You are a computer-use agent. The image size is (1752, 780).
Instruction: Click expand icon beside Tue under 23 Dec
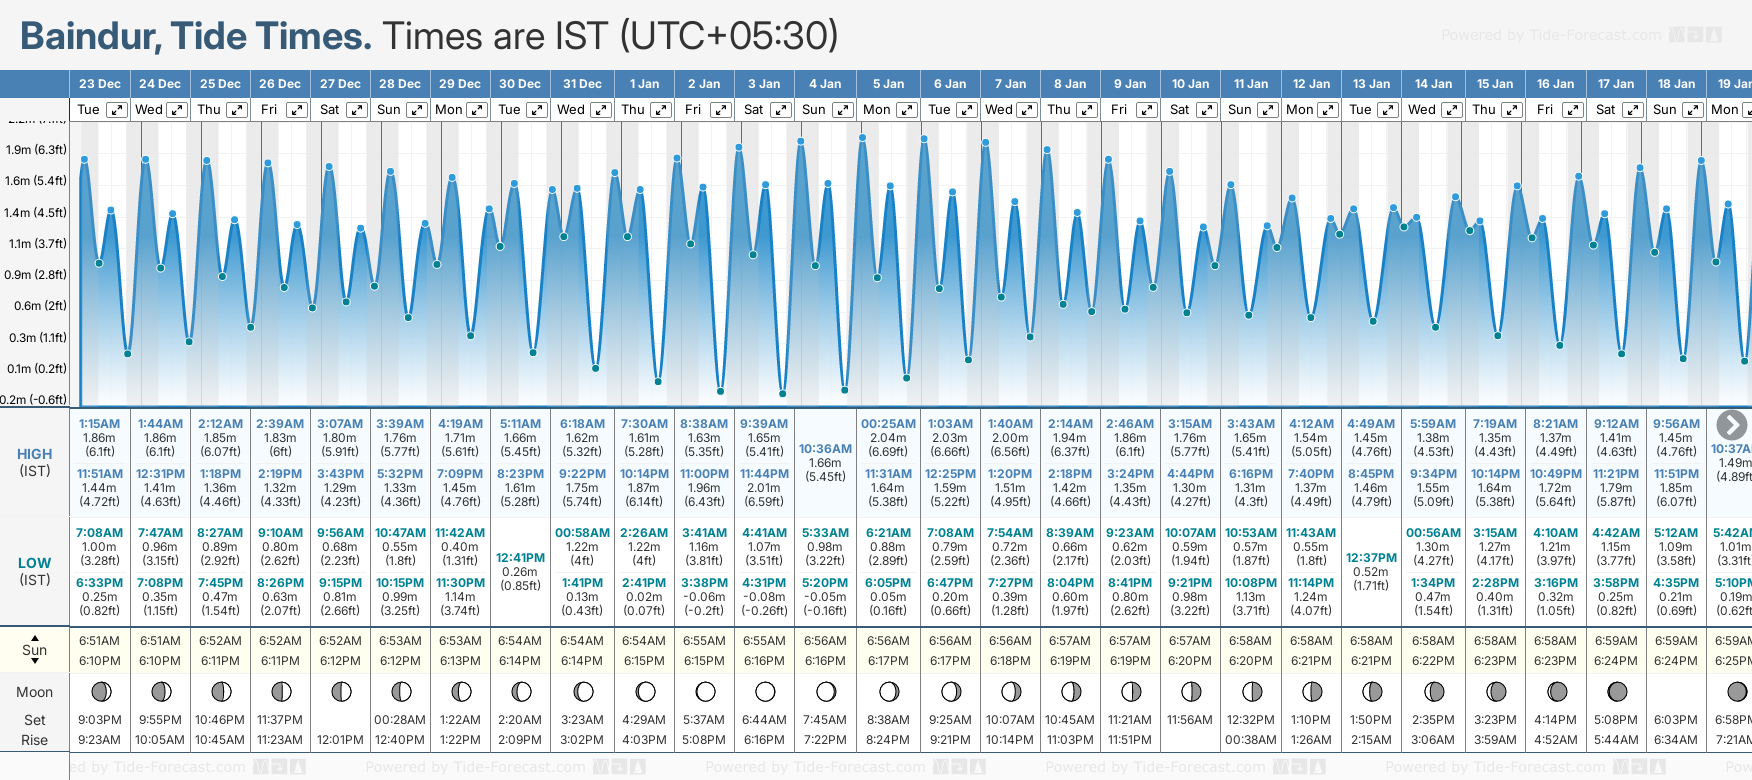pos(117,110)
